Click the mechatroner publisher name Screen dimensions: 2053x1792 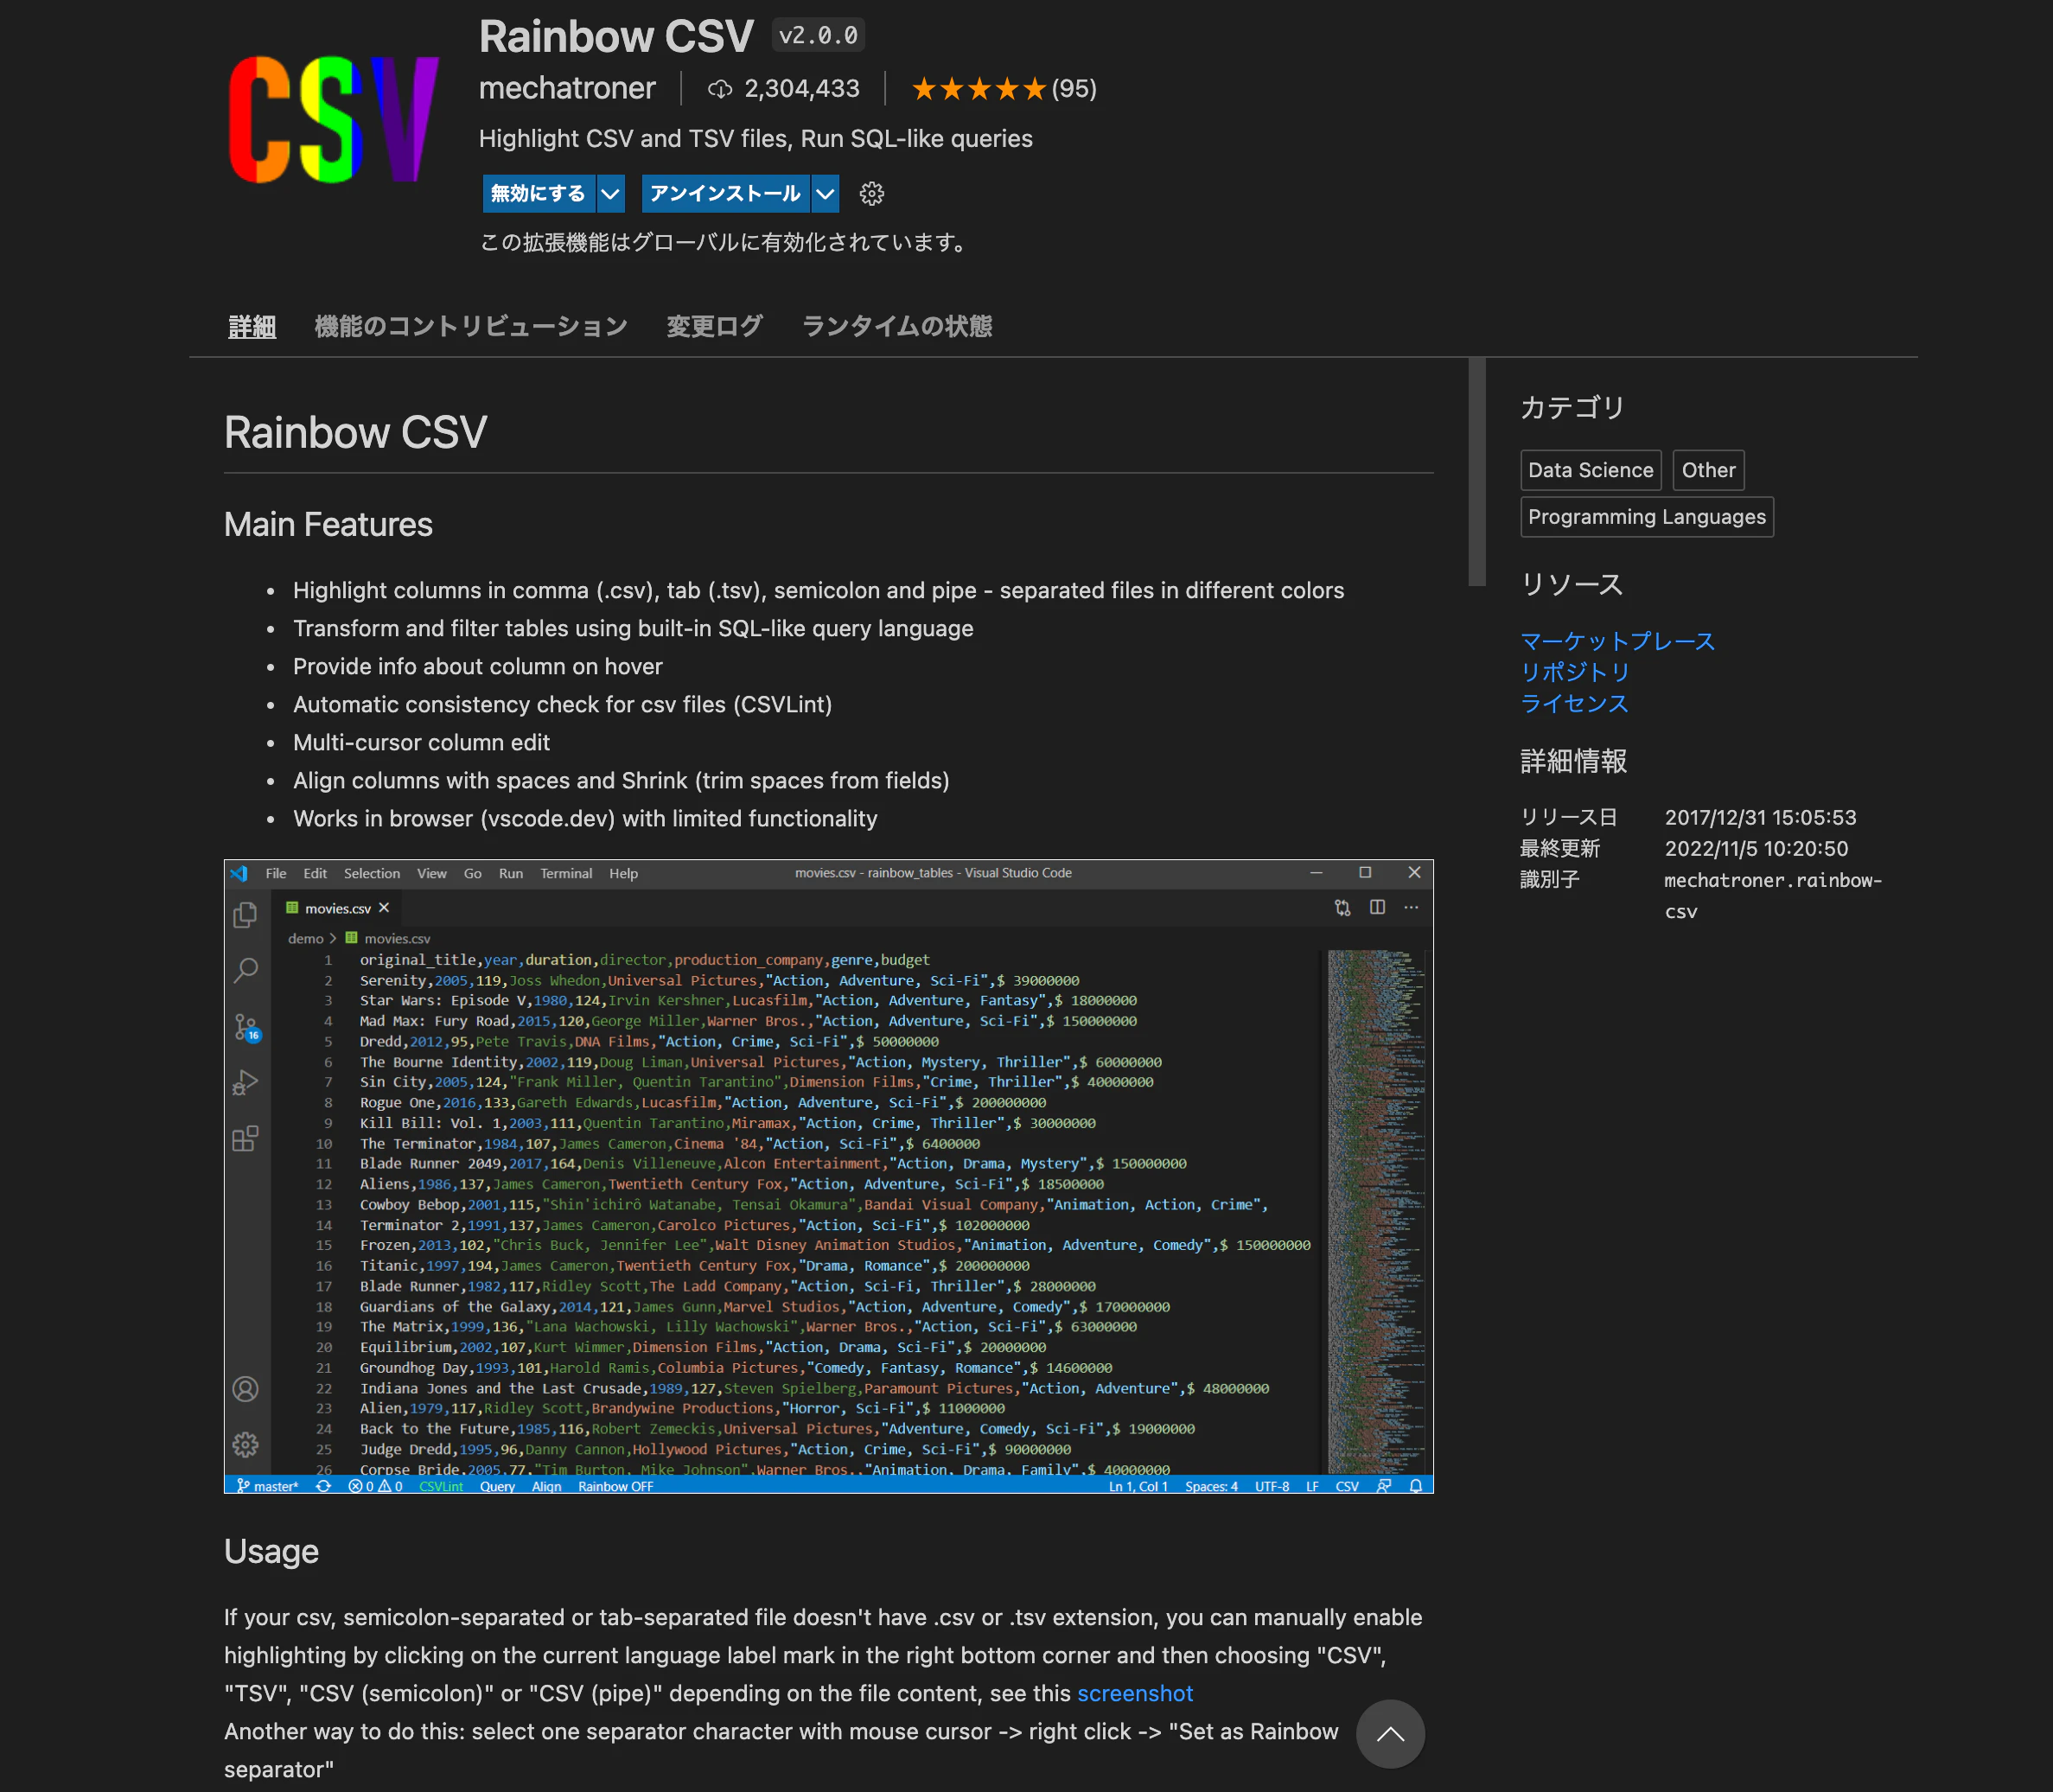[567, 89]
